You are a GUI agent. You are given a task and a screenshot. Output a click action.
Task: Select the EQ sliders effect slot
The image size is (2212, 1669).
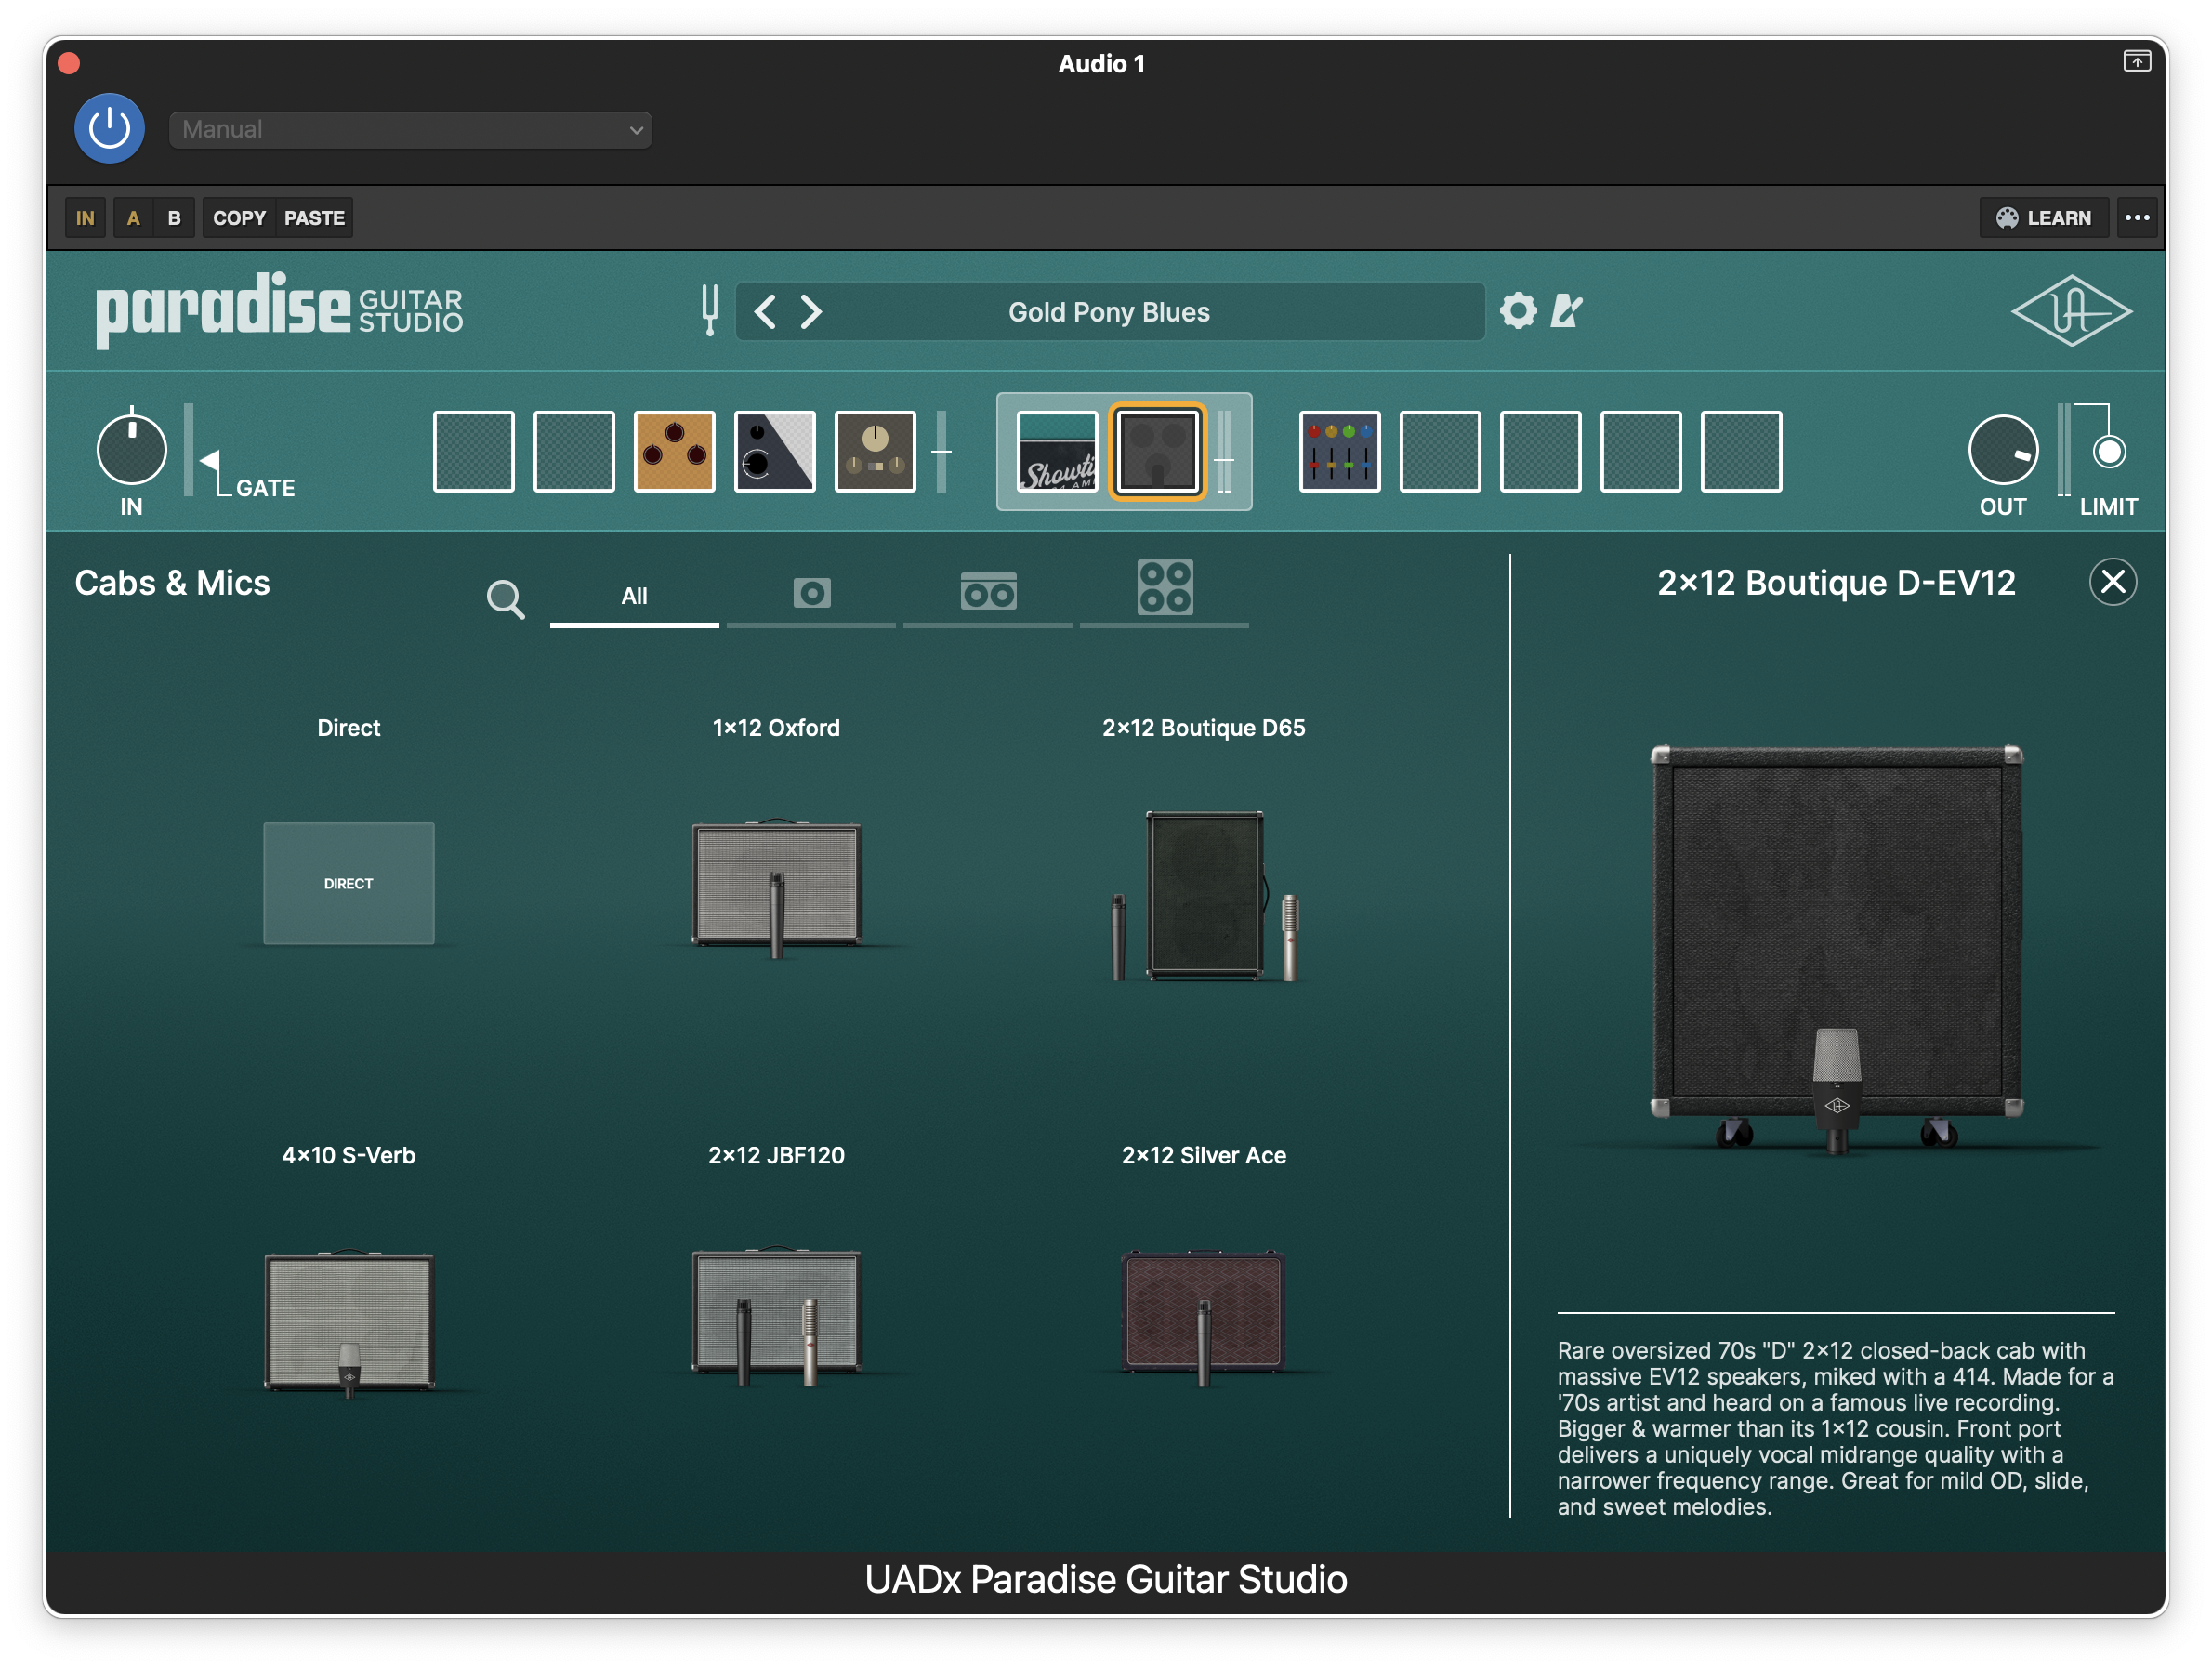pos(1339,451)
